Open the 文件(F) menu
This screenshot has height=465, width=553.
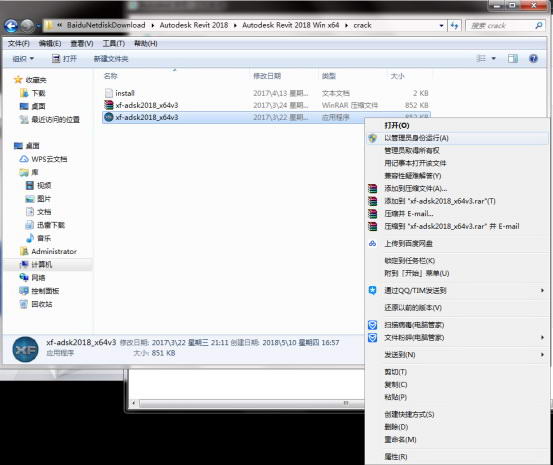click(19, 43)
